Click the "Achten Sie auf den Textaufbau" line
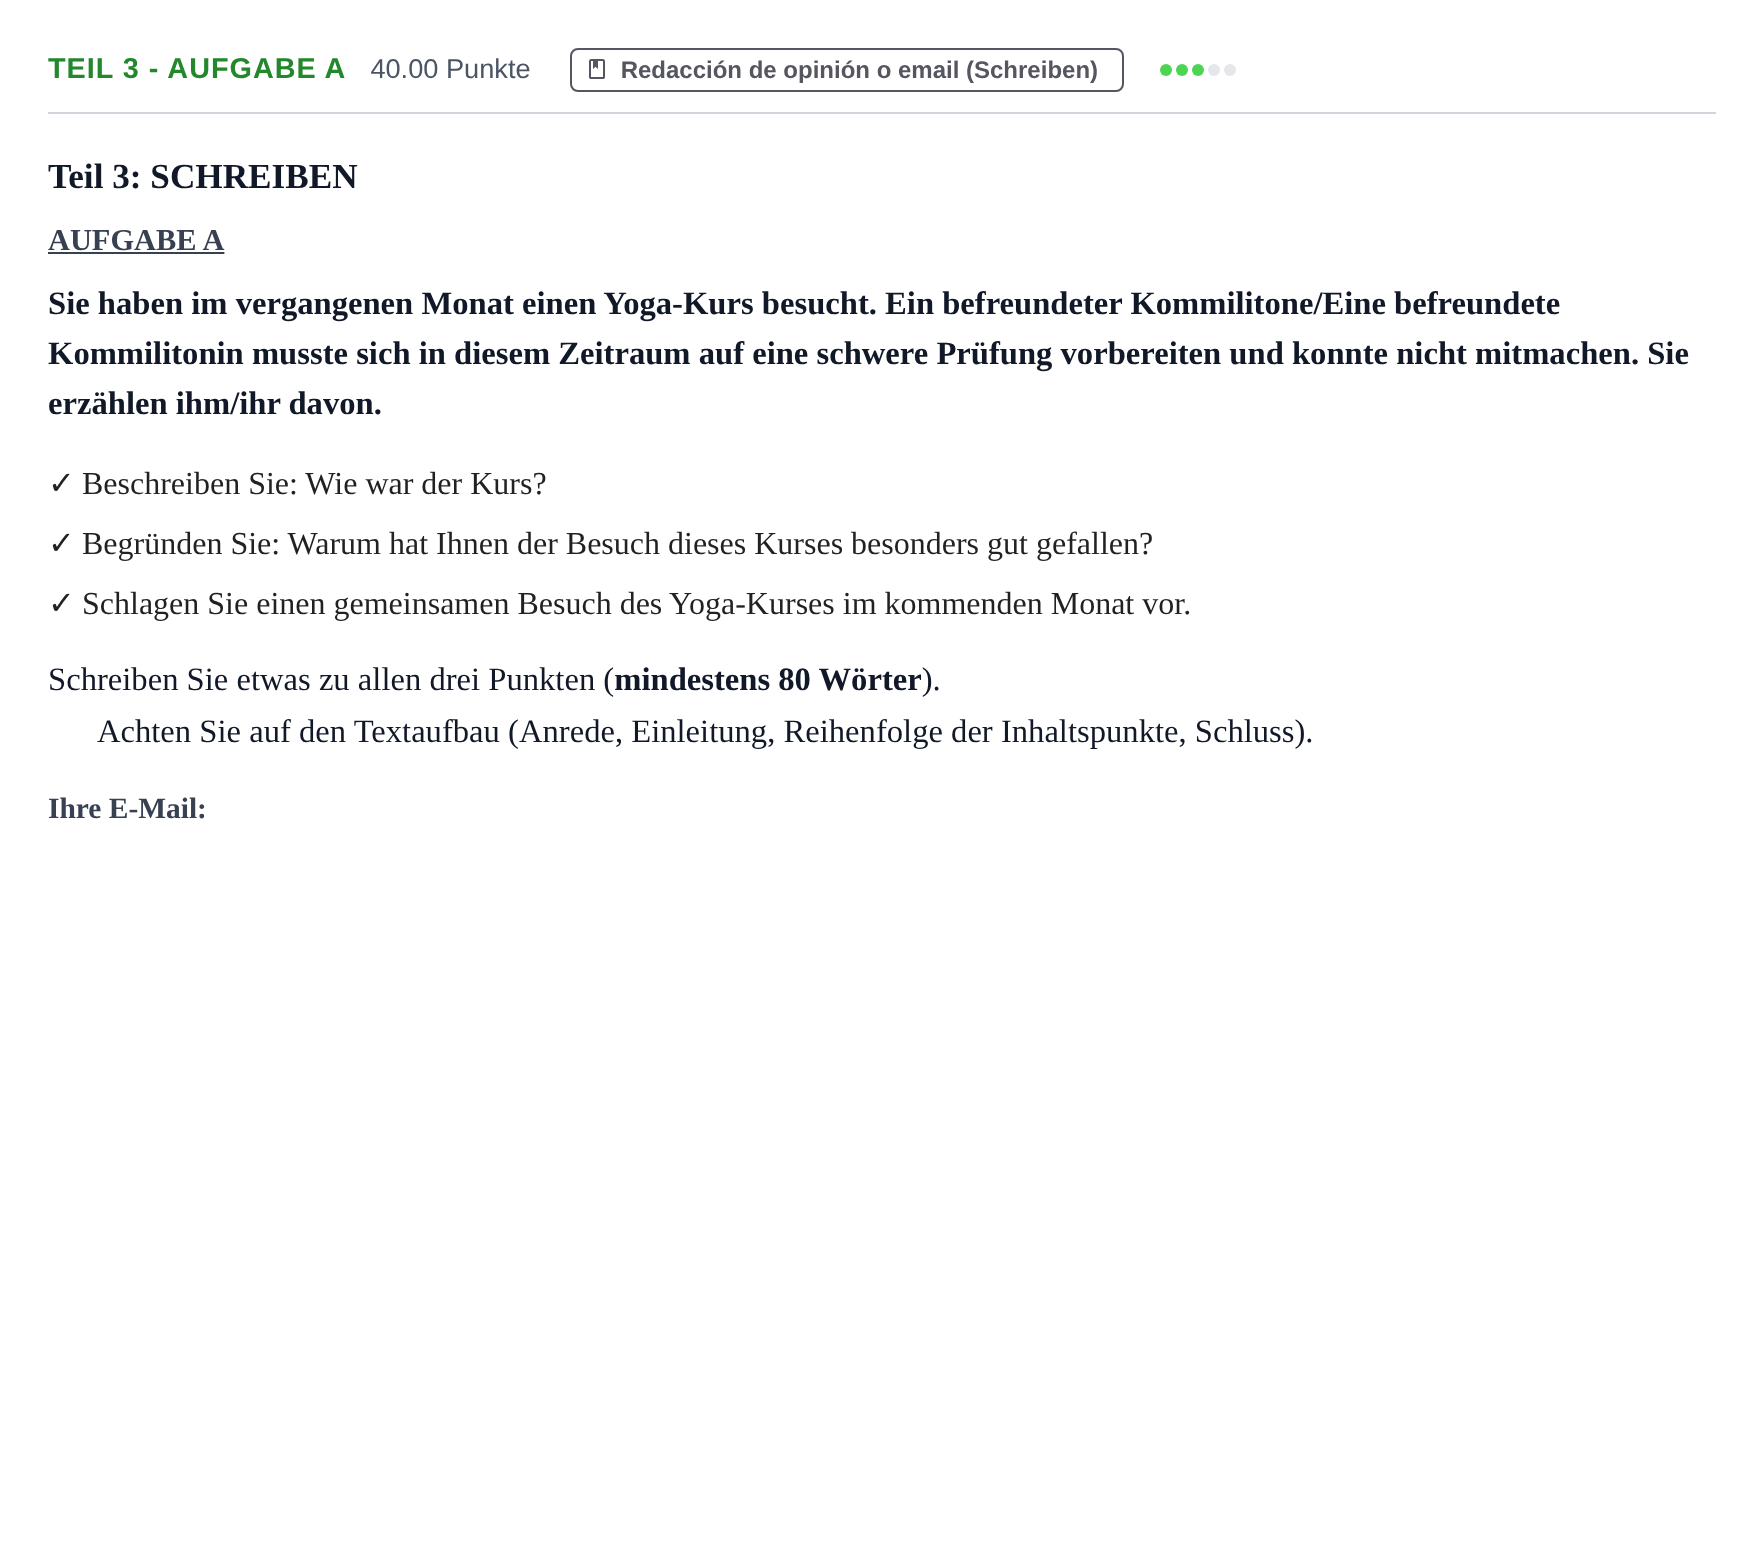Image resolution: width=1764 pixels, height=1560 pixels. click(705, 732)
